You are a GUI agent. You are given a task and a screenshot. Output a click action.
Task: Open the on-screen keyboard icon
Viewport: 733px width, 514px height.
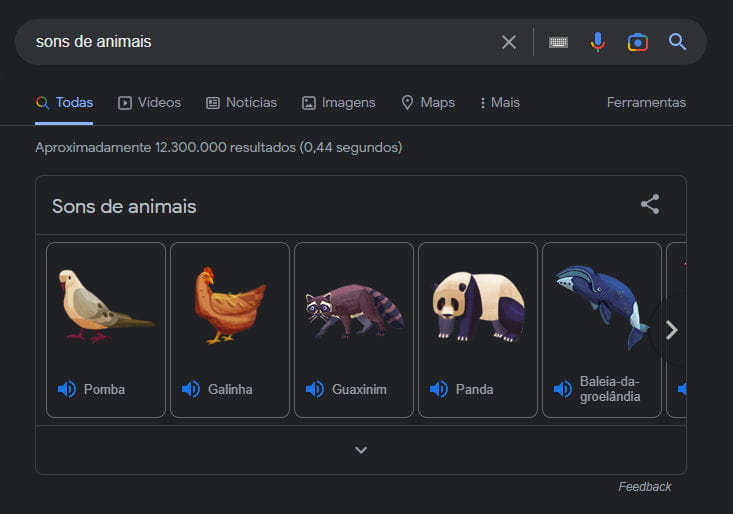click(558, 43)
